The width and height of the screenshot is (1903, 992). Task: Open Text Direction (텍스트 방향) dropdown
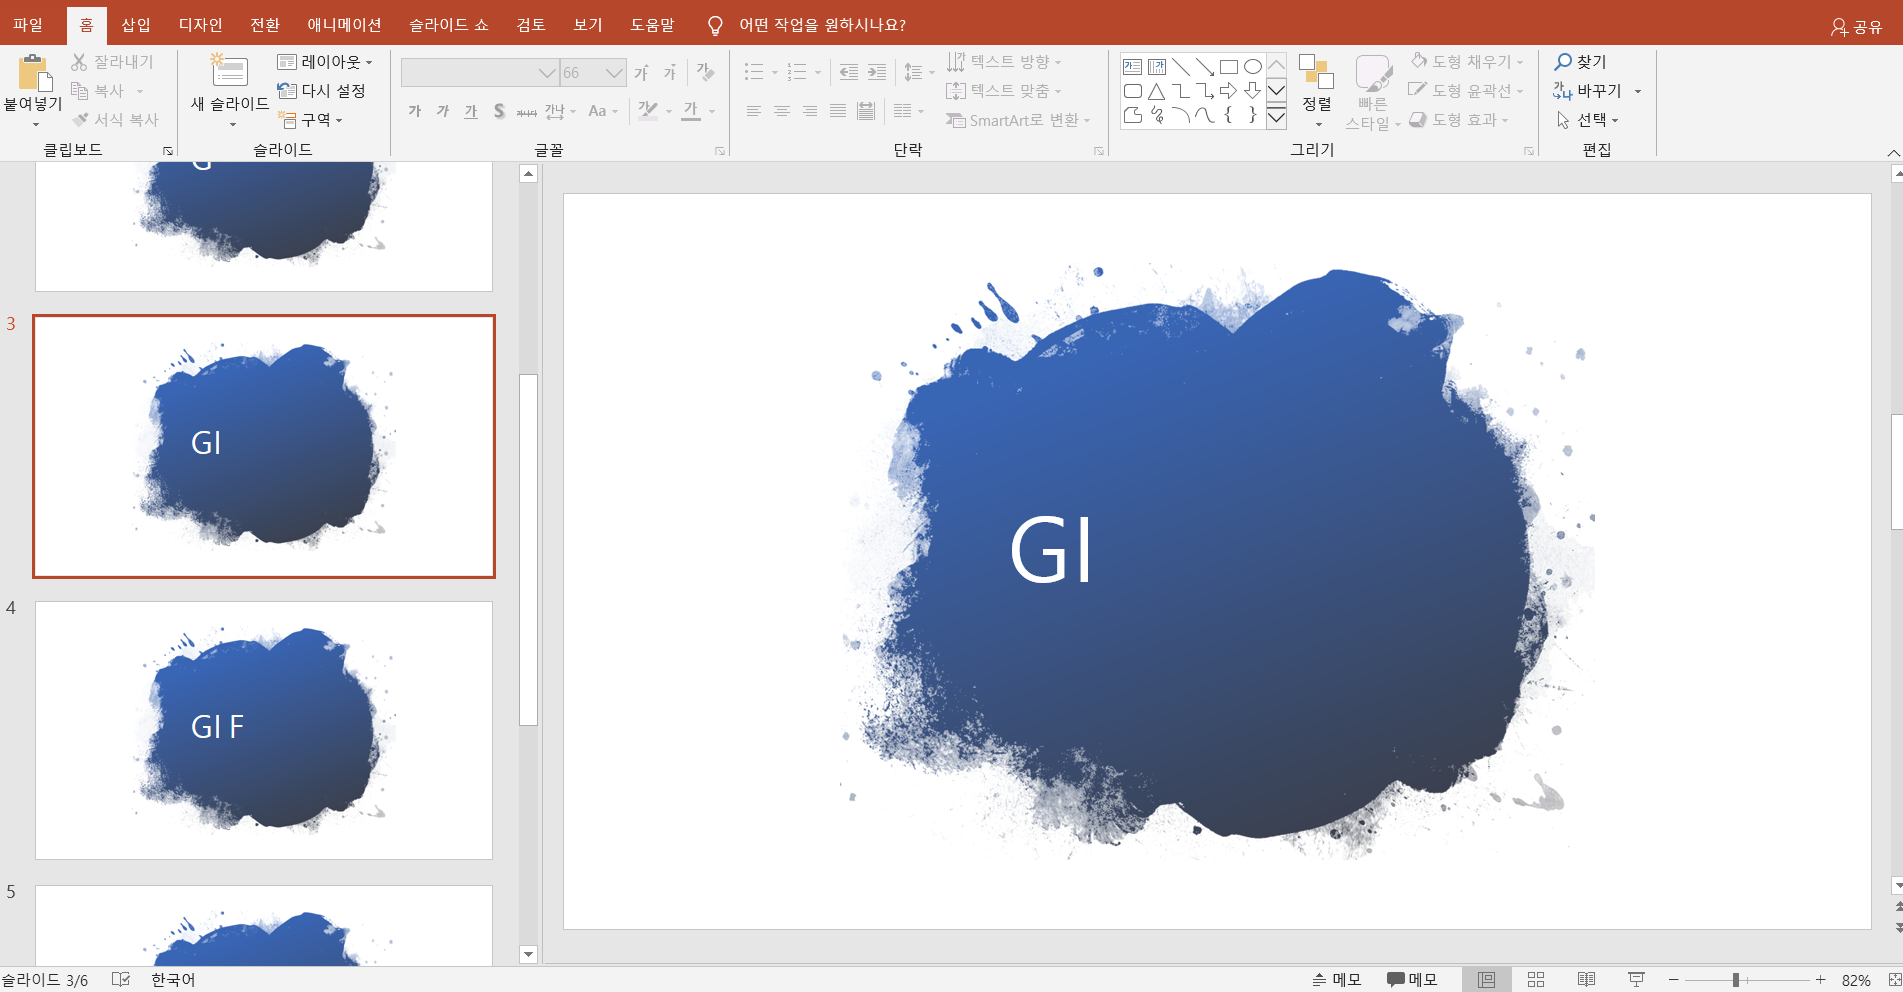point(1004,62)
